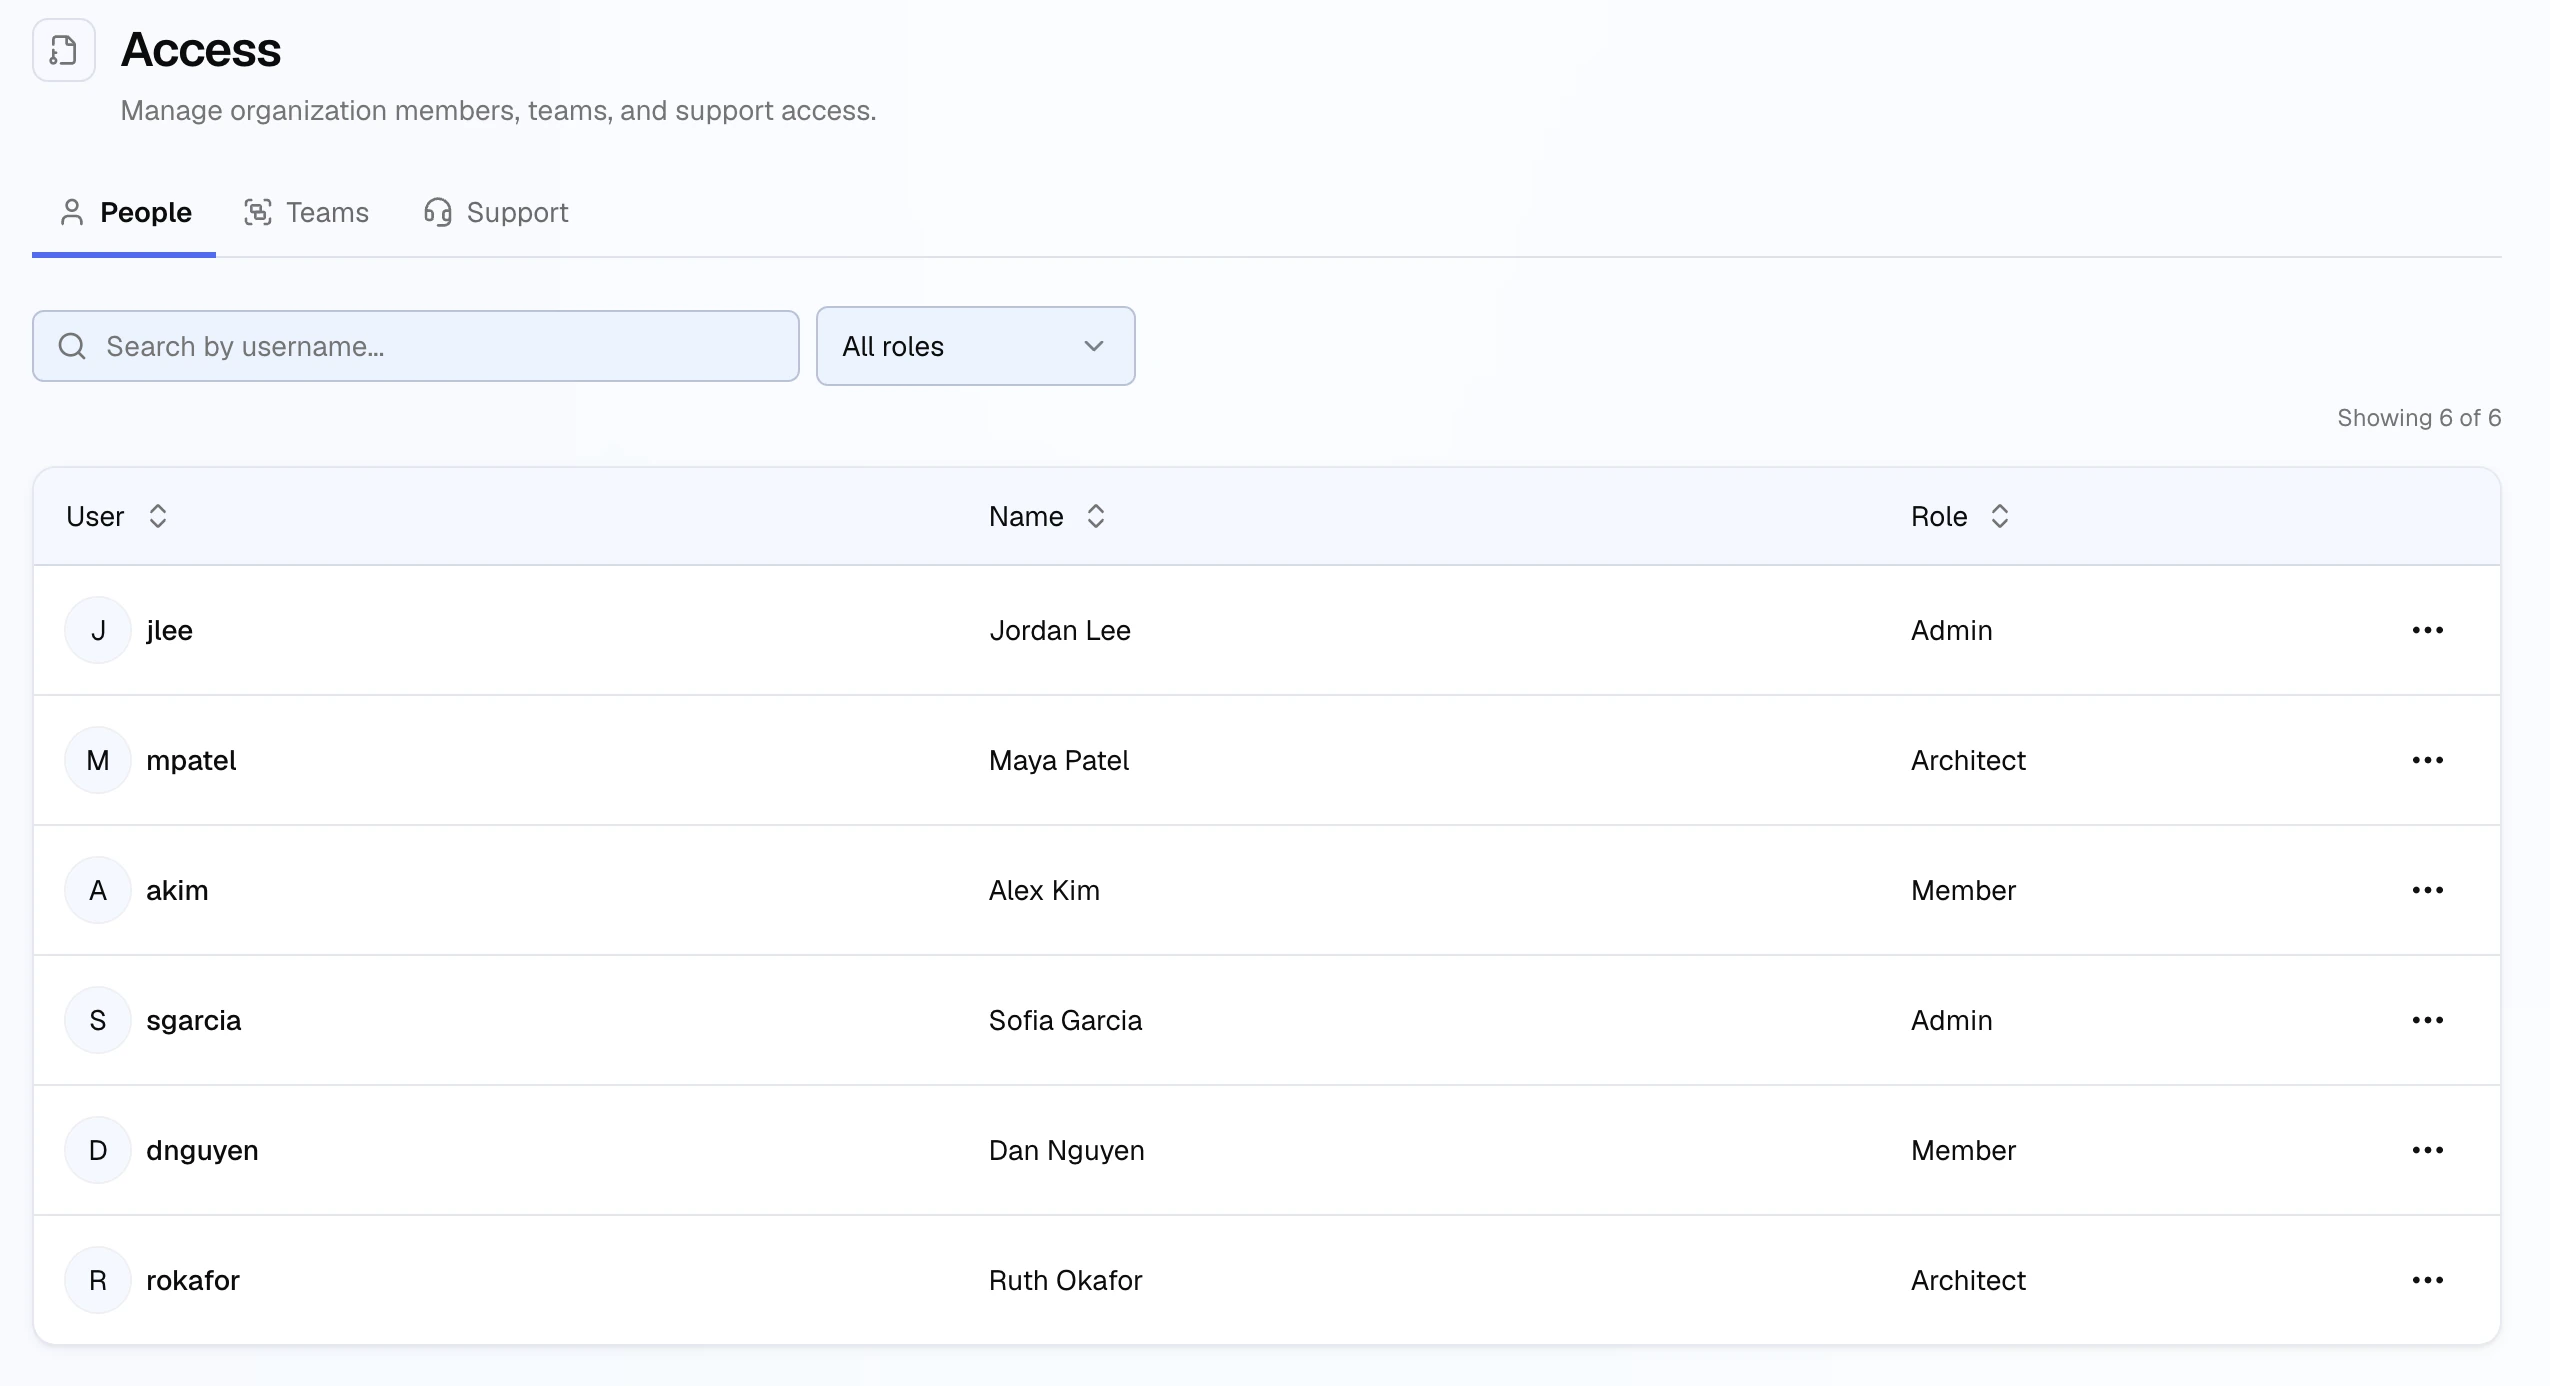Click the D avatar of dnguyen
This screenshot has height=1386, width=2550.
(98, 1150)
